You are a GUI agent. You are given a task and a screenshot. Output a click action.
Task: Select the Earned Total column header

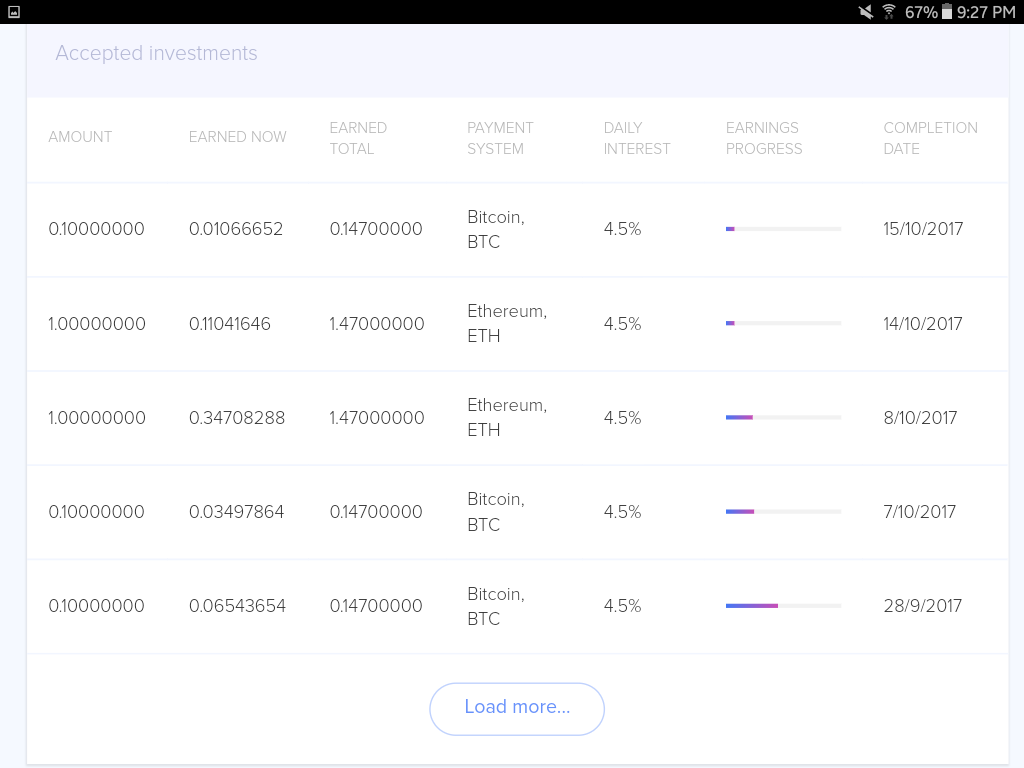[358, 138]
